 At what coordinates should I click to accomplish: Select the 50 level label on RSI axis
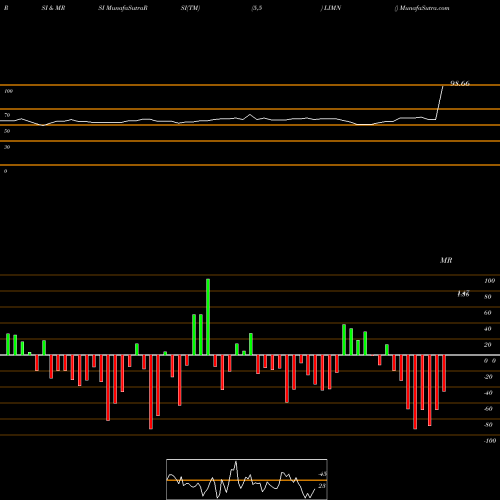7,131
